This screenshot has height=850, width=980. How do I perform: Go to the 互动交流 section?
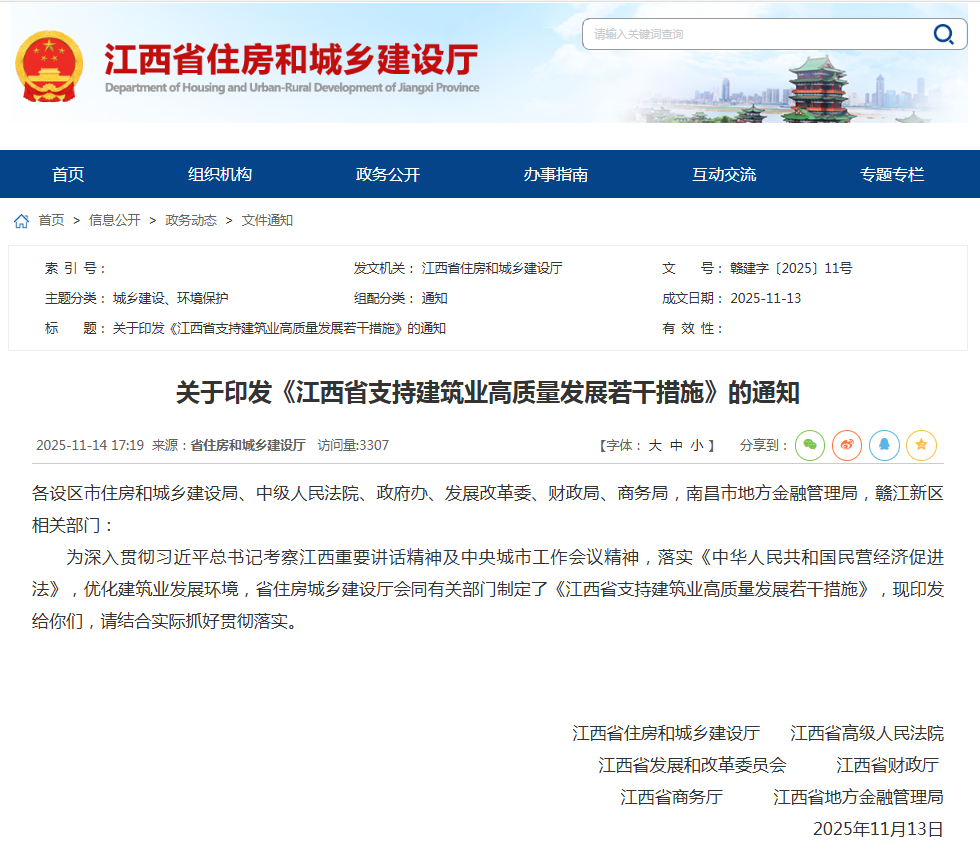724,175
